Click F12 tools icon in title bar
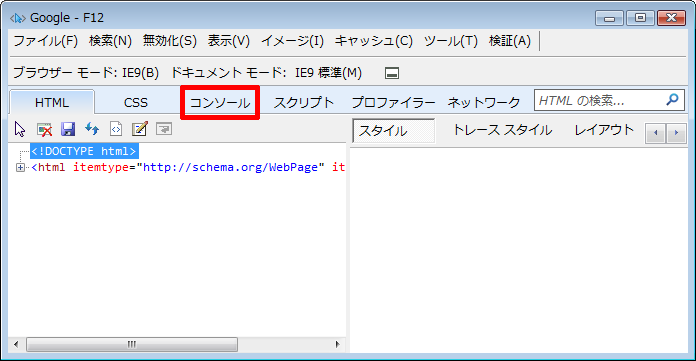696x361 pixels. pos(18,18)
